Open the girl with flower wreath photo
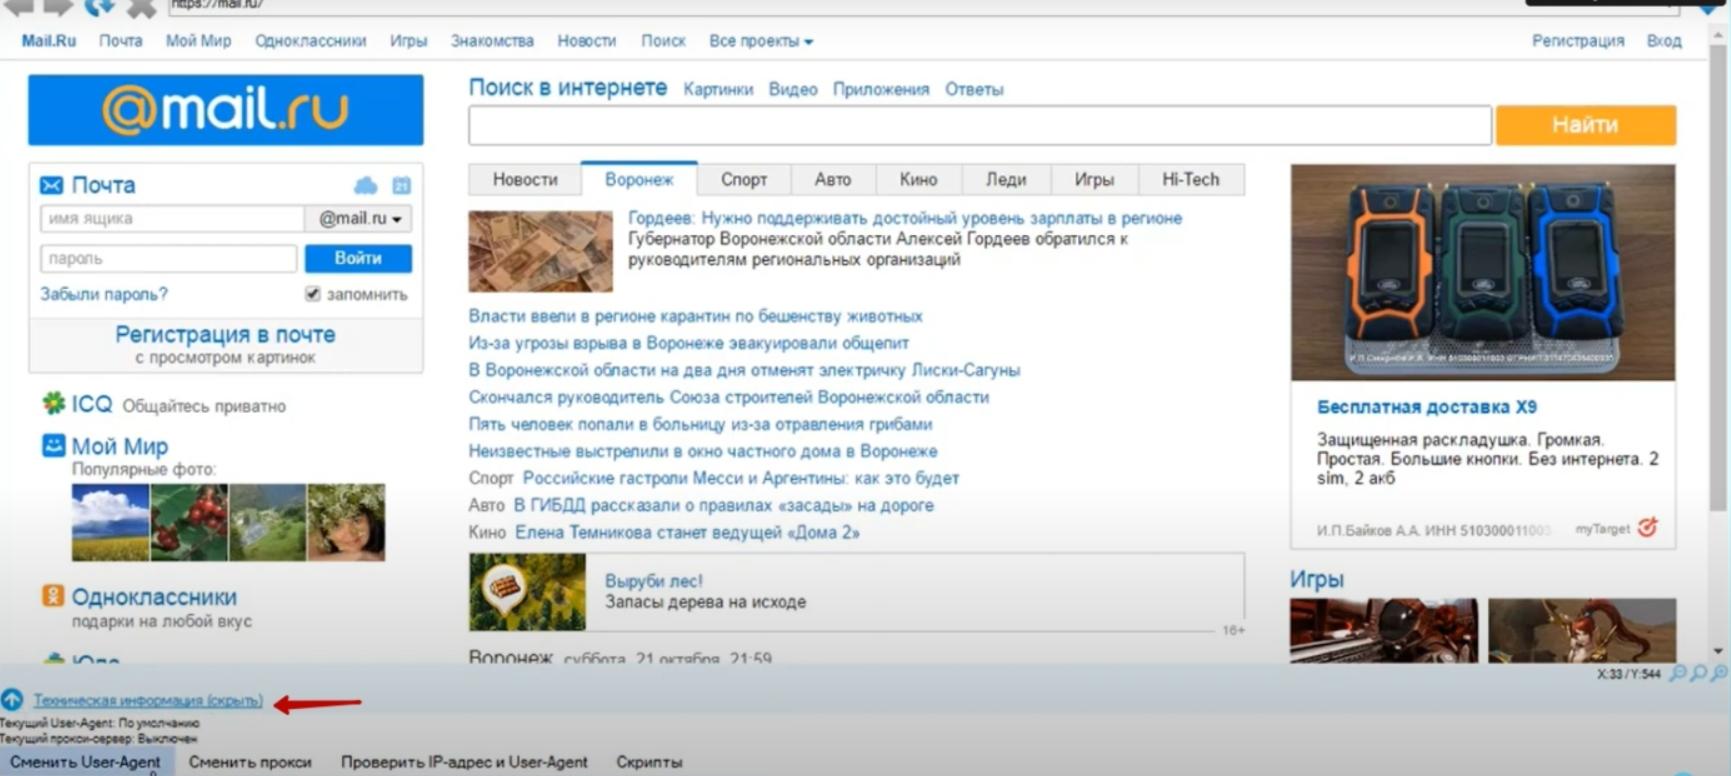 [x=346, y=522]
